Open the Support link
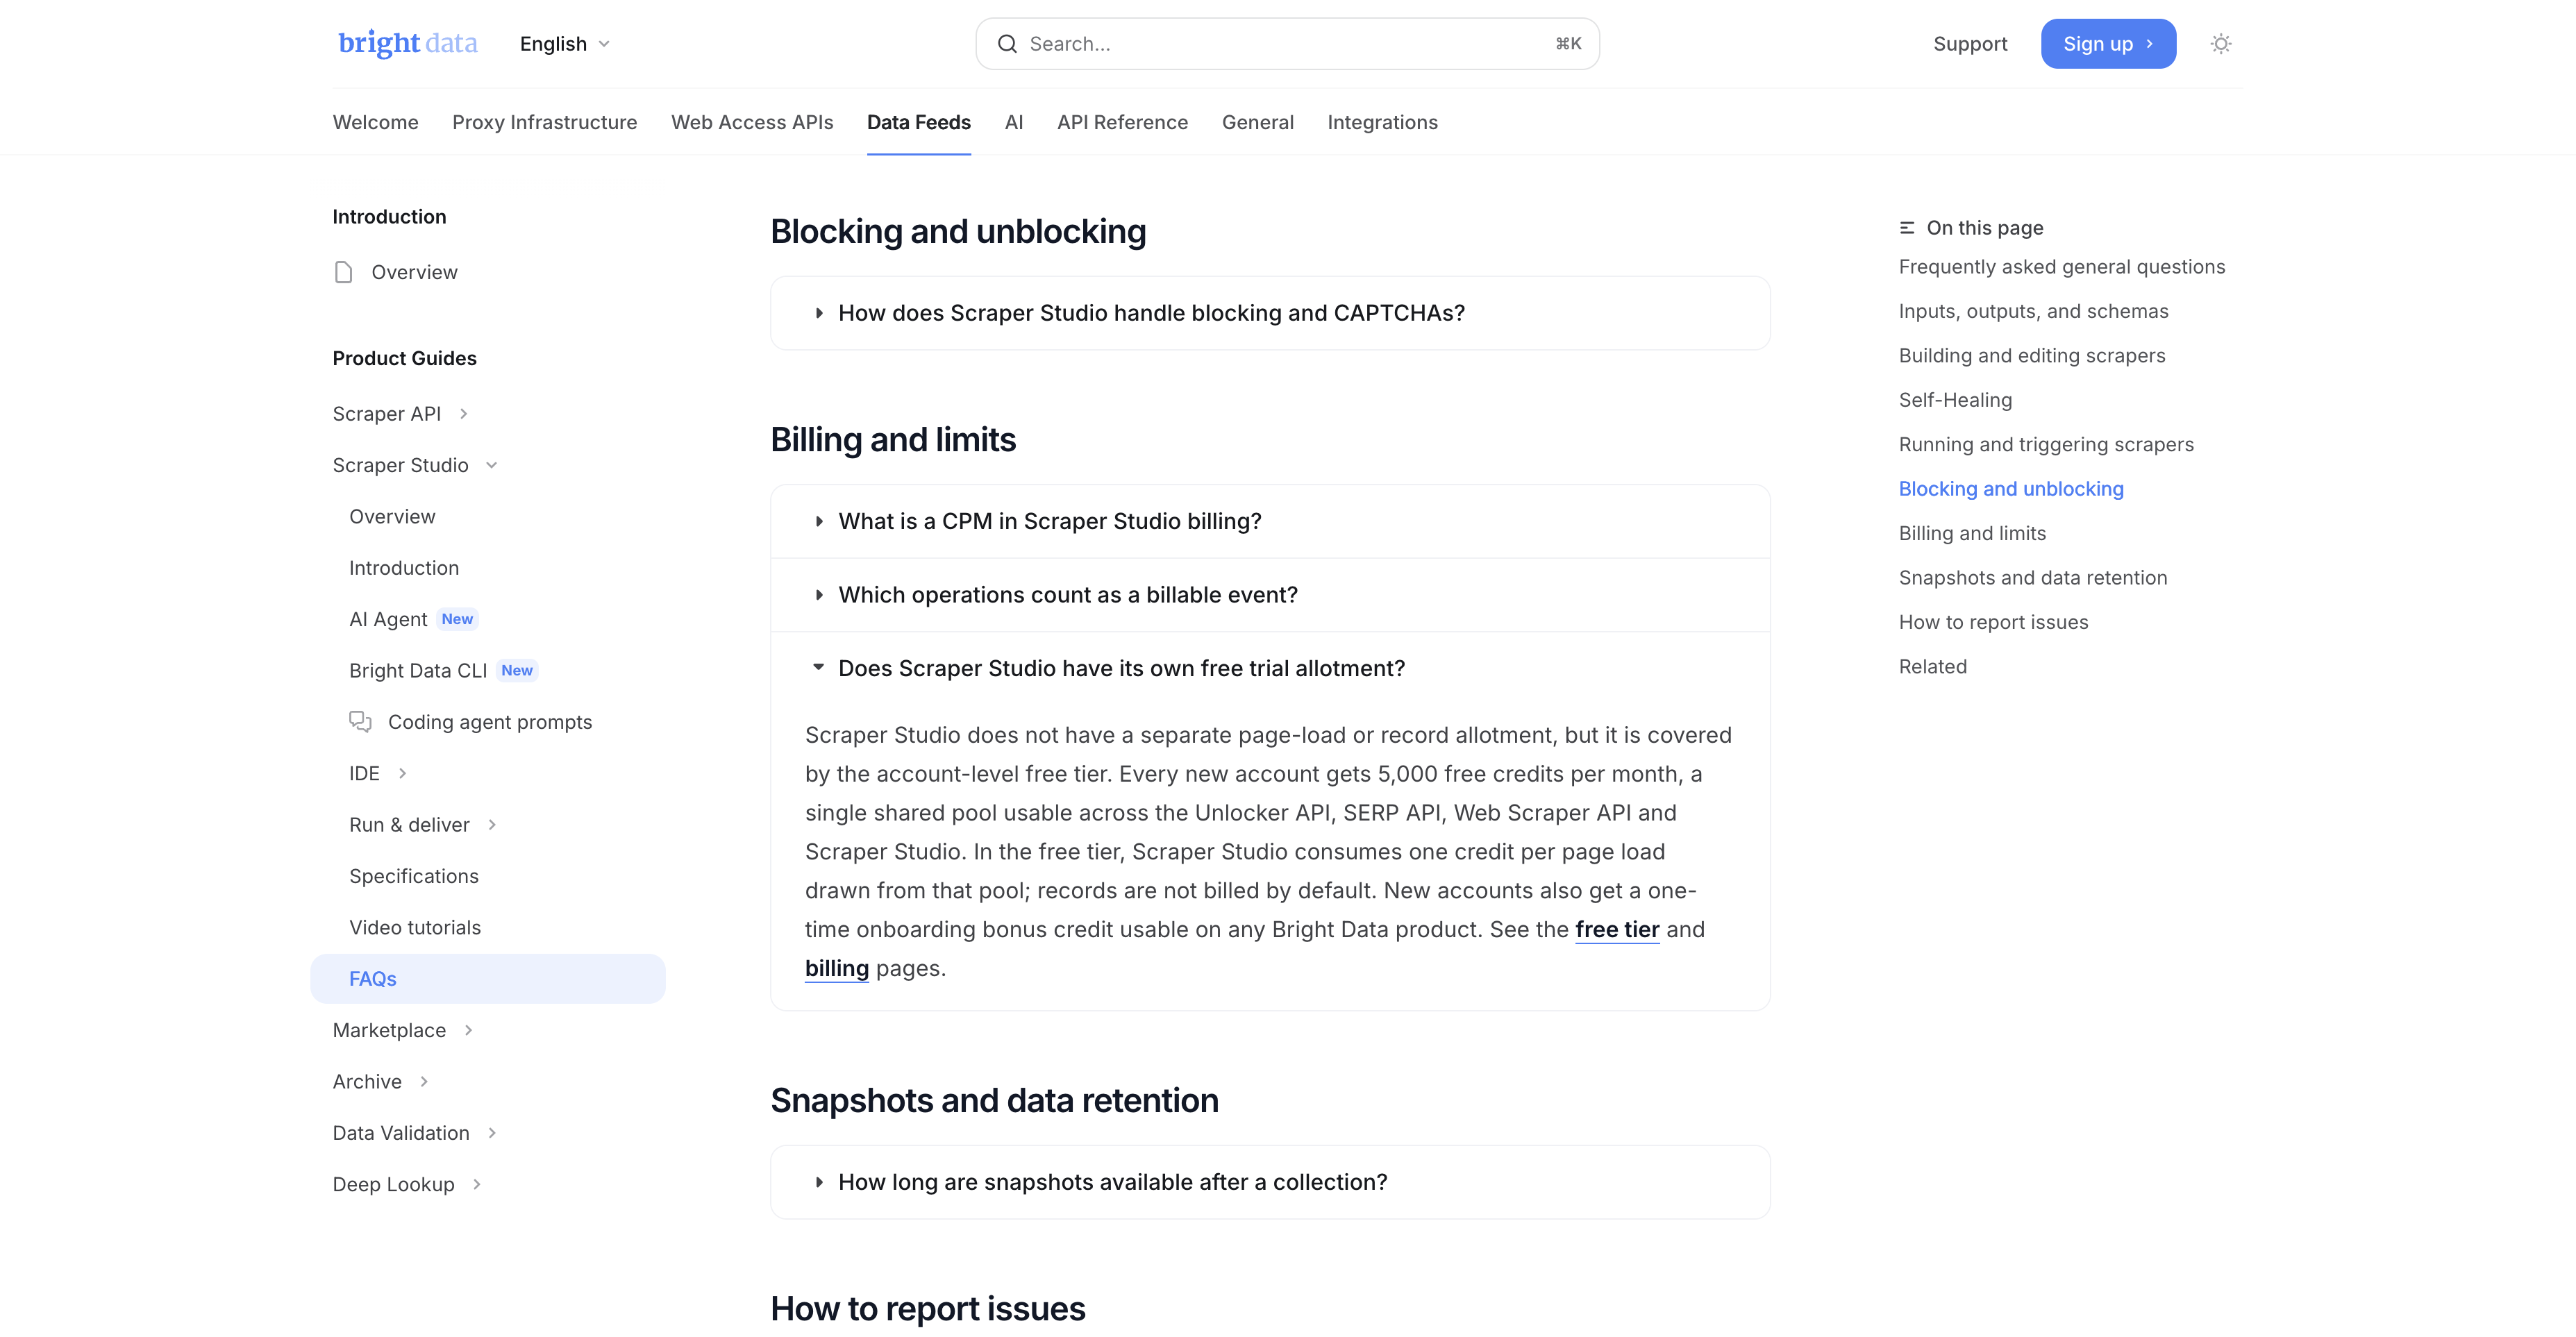Screen dimensions: 2576x1337 1969,44
